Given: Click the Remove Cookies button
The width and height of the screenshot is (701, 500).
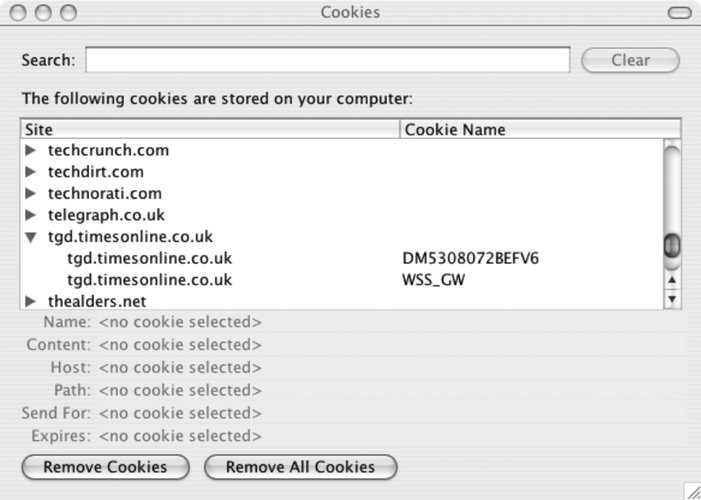Looking at the screenshot, I should coord(104,467).
